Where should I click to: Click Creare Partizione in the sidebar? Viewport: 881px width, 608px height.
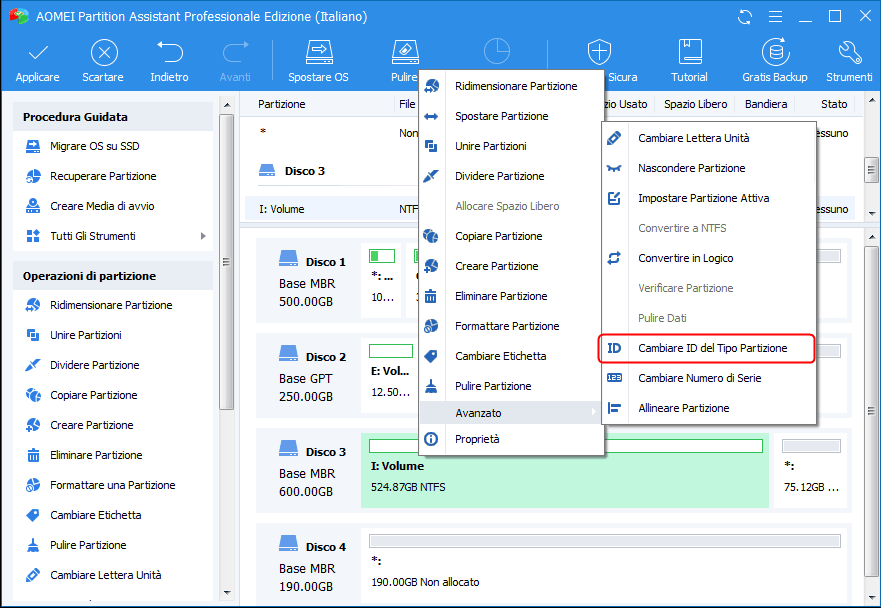[x=92, y=425]
